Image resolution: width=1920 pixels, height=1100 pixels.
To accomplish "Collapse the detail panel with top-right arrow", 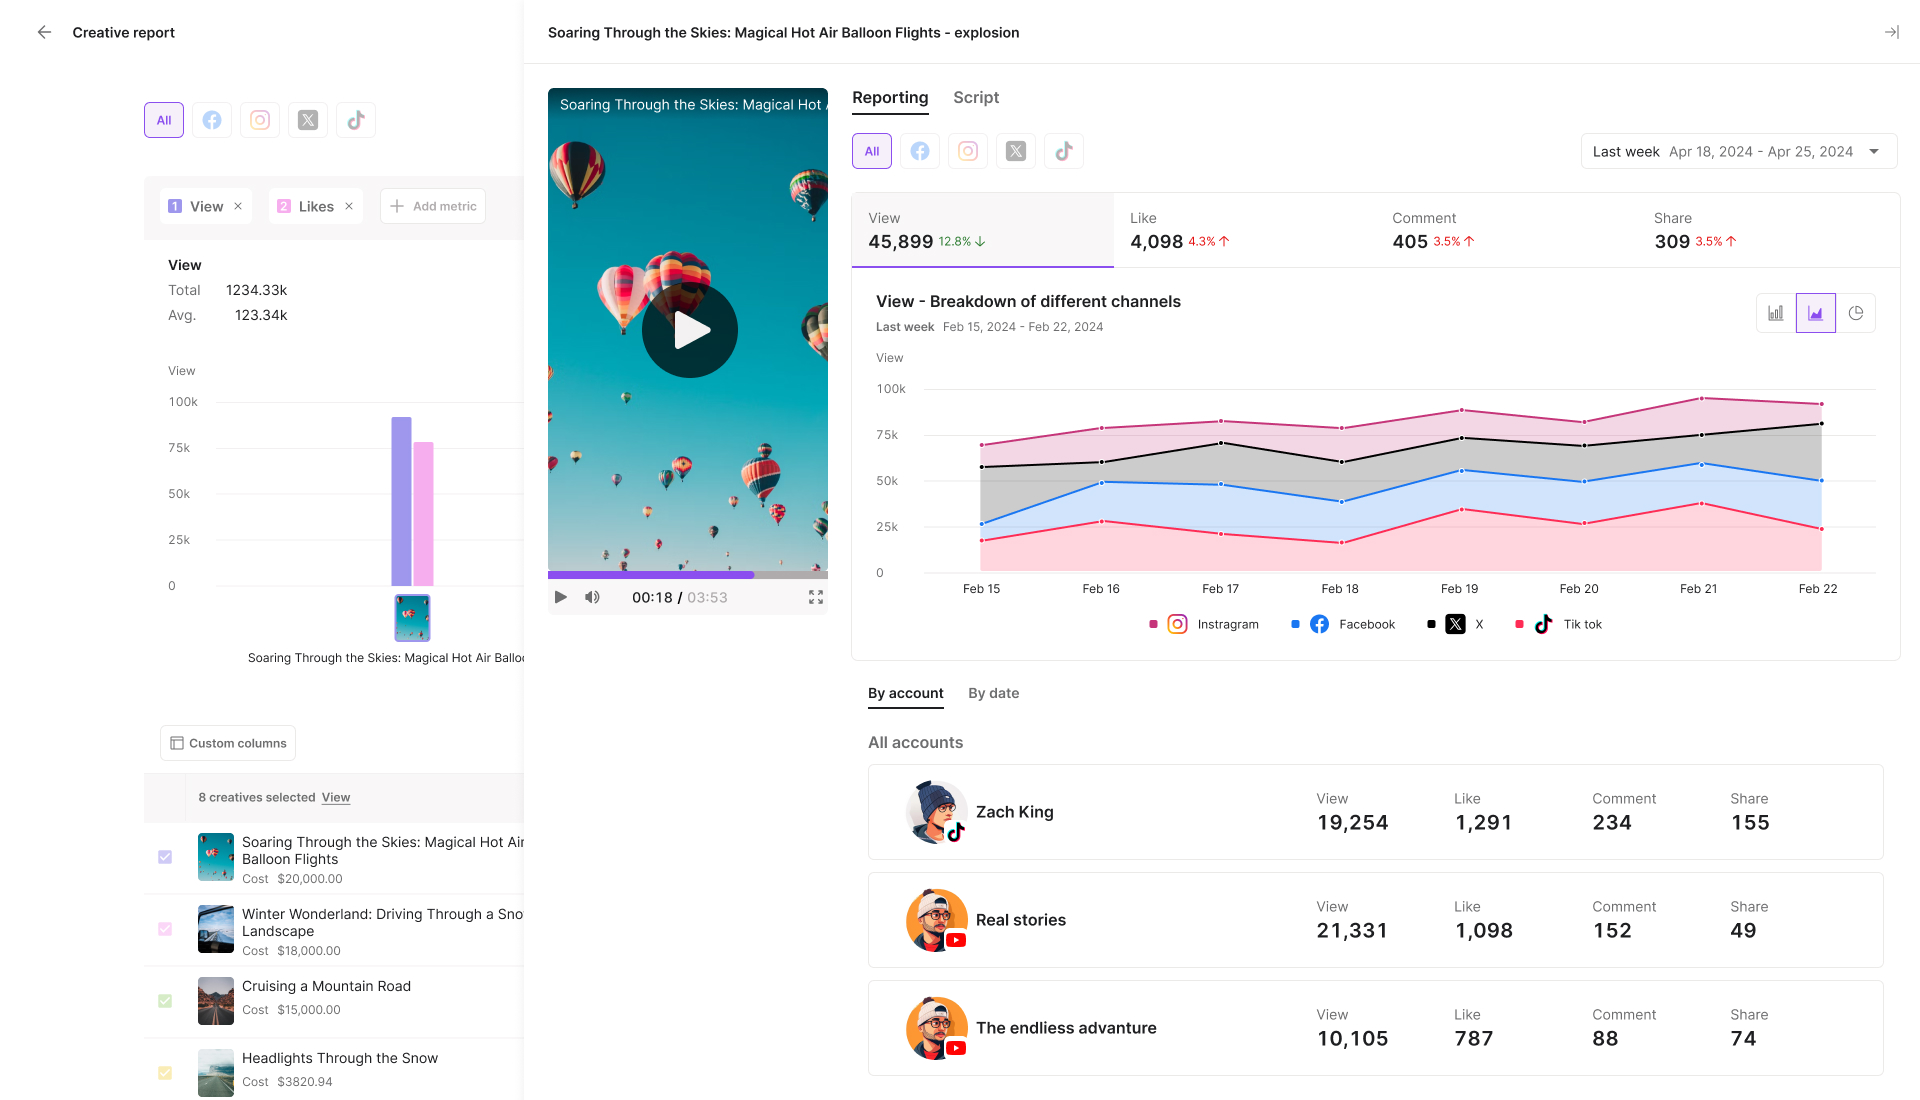I will (1891, 32).
